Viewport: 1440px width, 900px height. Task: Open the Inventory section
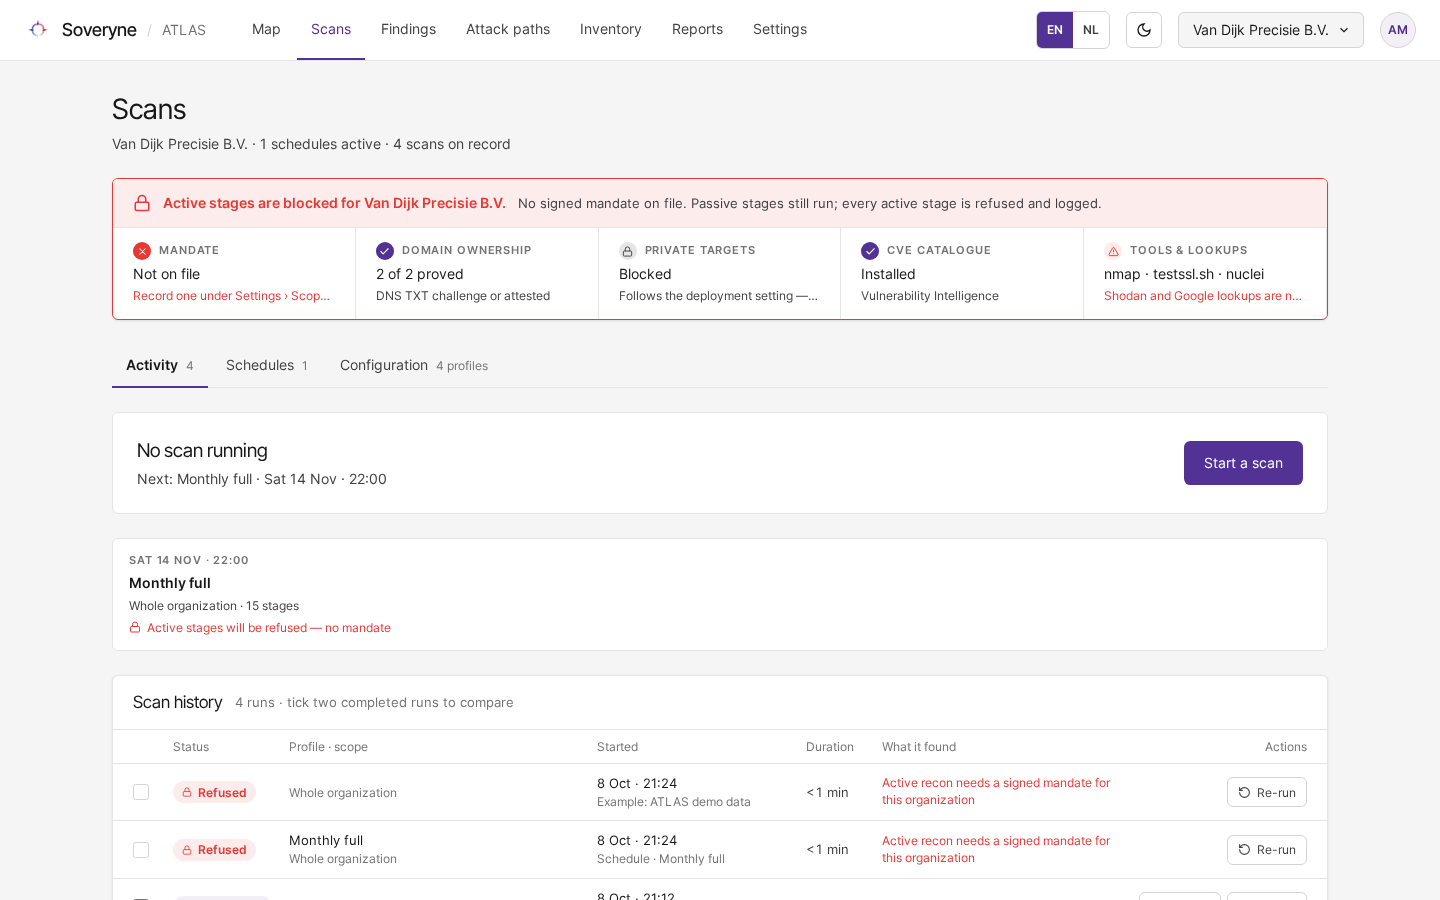tap(611, 29)
